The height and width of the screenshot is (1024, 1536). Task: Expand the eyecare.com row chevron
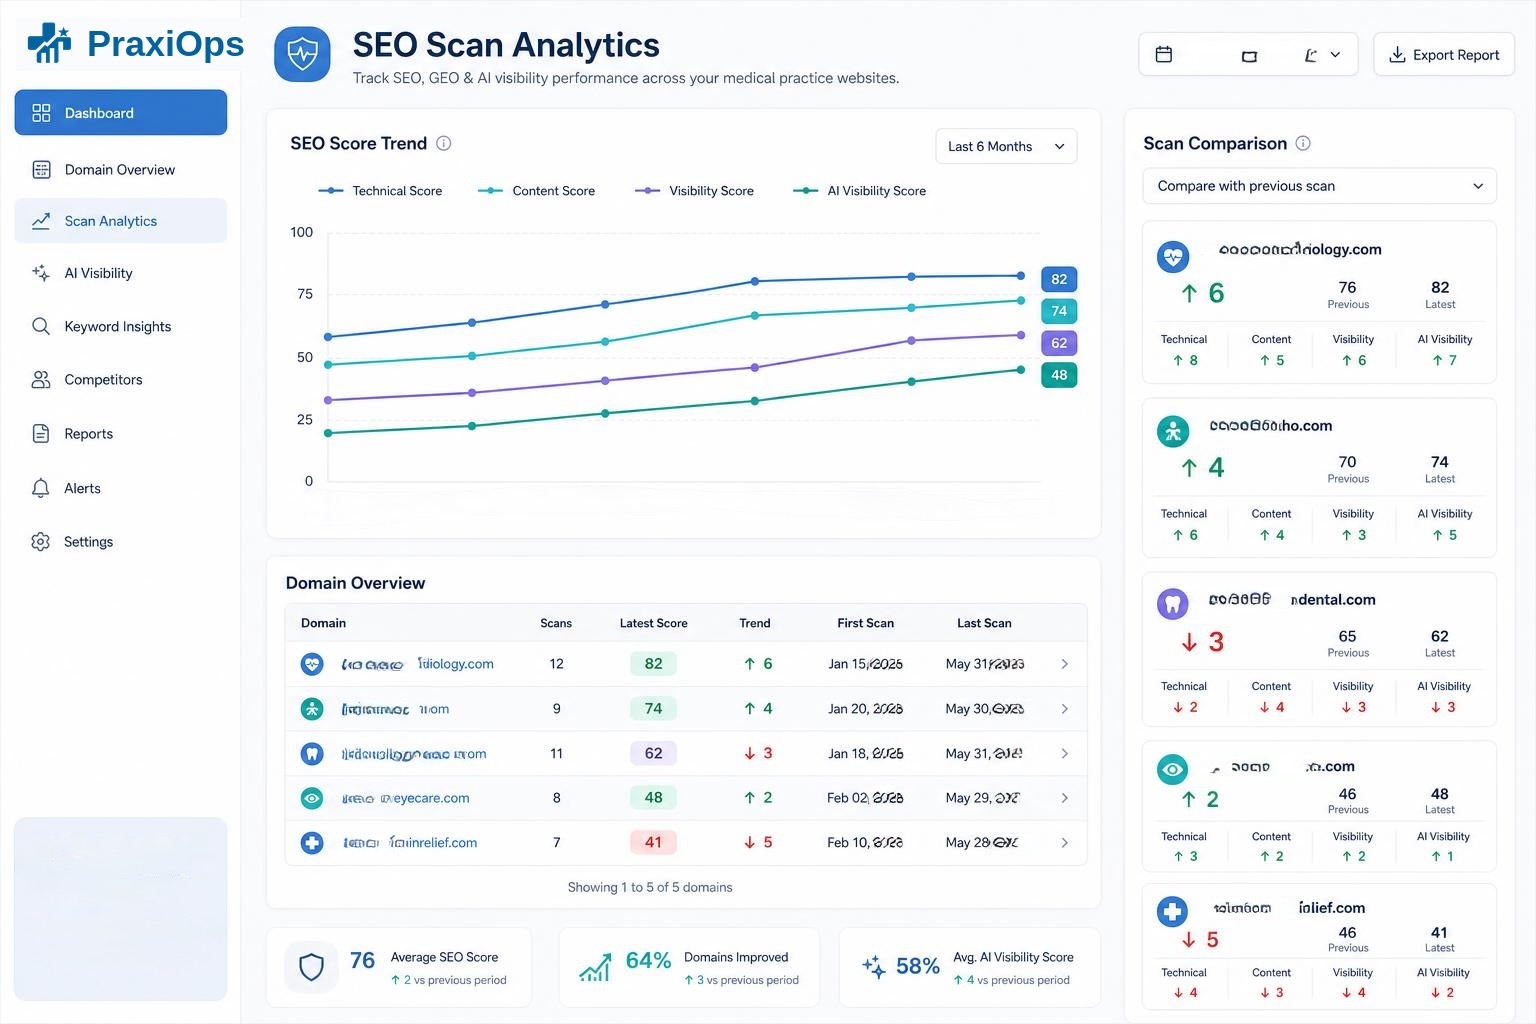(x=1065, y=798)
